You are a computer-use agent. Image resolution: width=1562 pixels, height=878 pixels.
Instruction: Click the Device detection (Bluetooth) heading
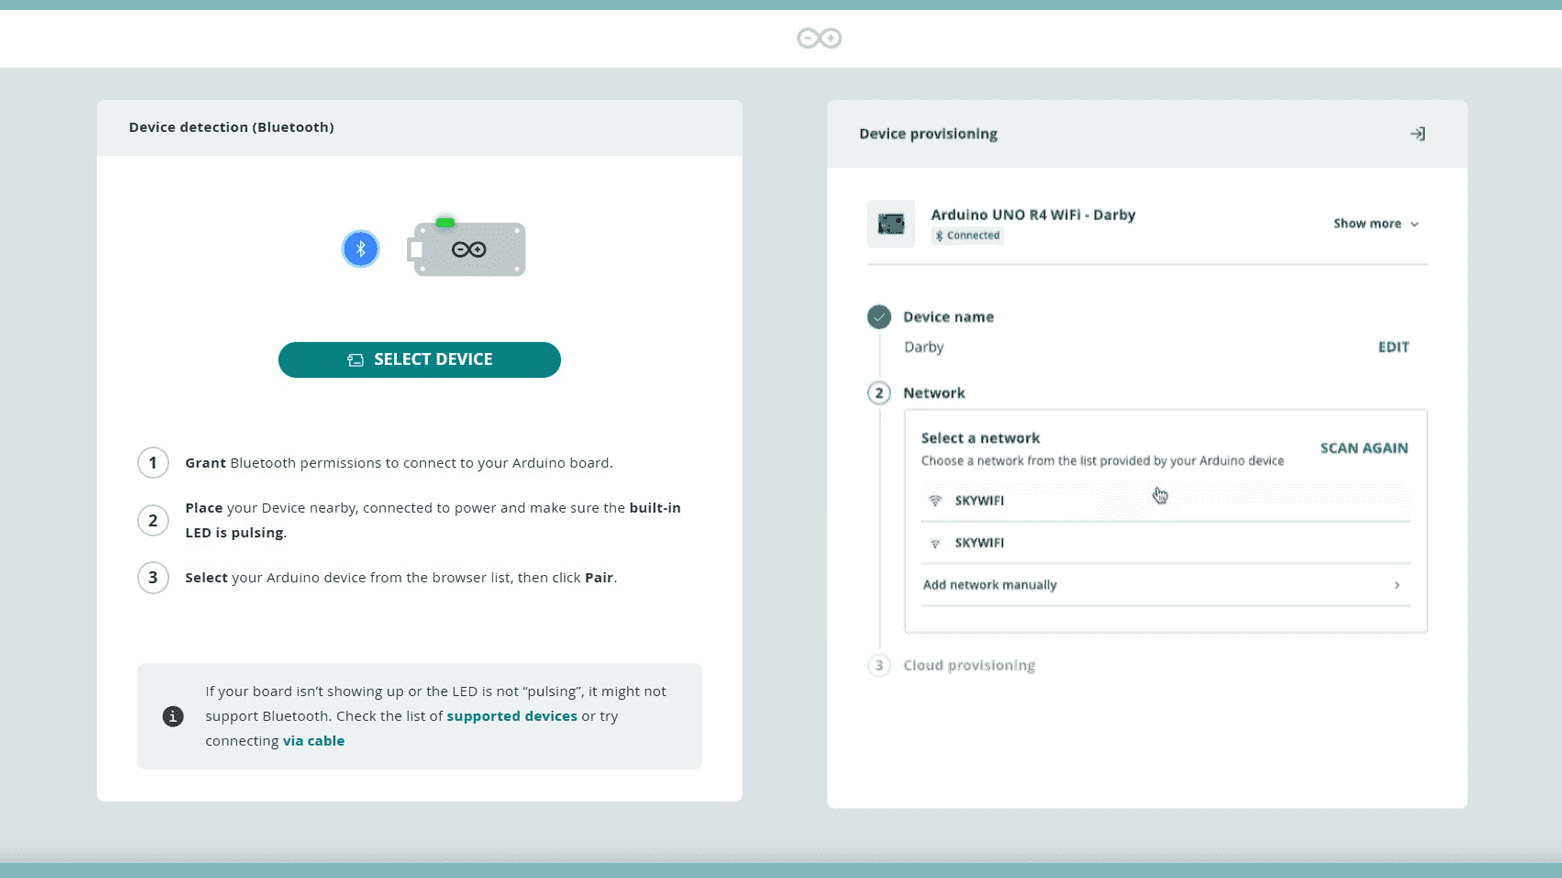pos(231,127)
